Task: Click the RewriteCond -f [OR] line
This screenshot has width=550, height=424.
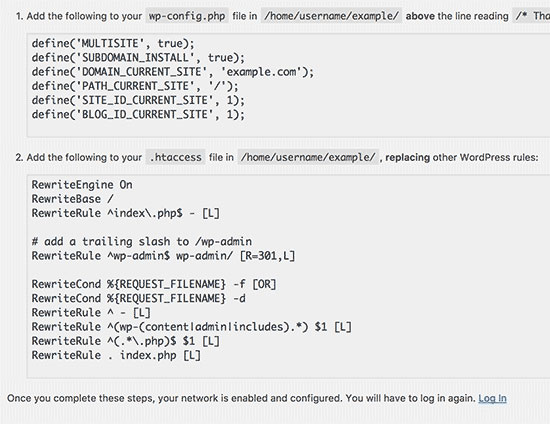Action: (x=154, y=284)
